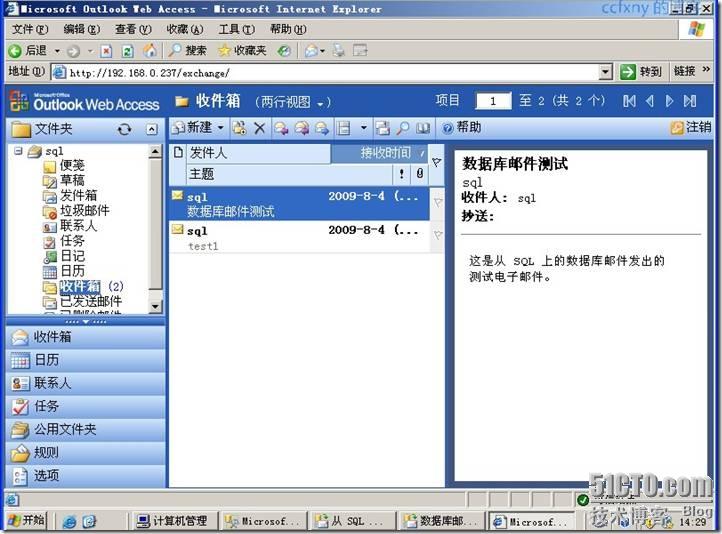
Task: Click the importance (!) column header
Action: [402, 174]
